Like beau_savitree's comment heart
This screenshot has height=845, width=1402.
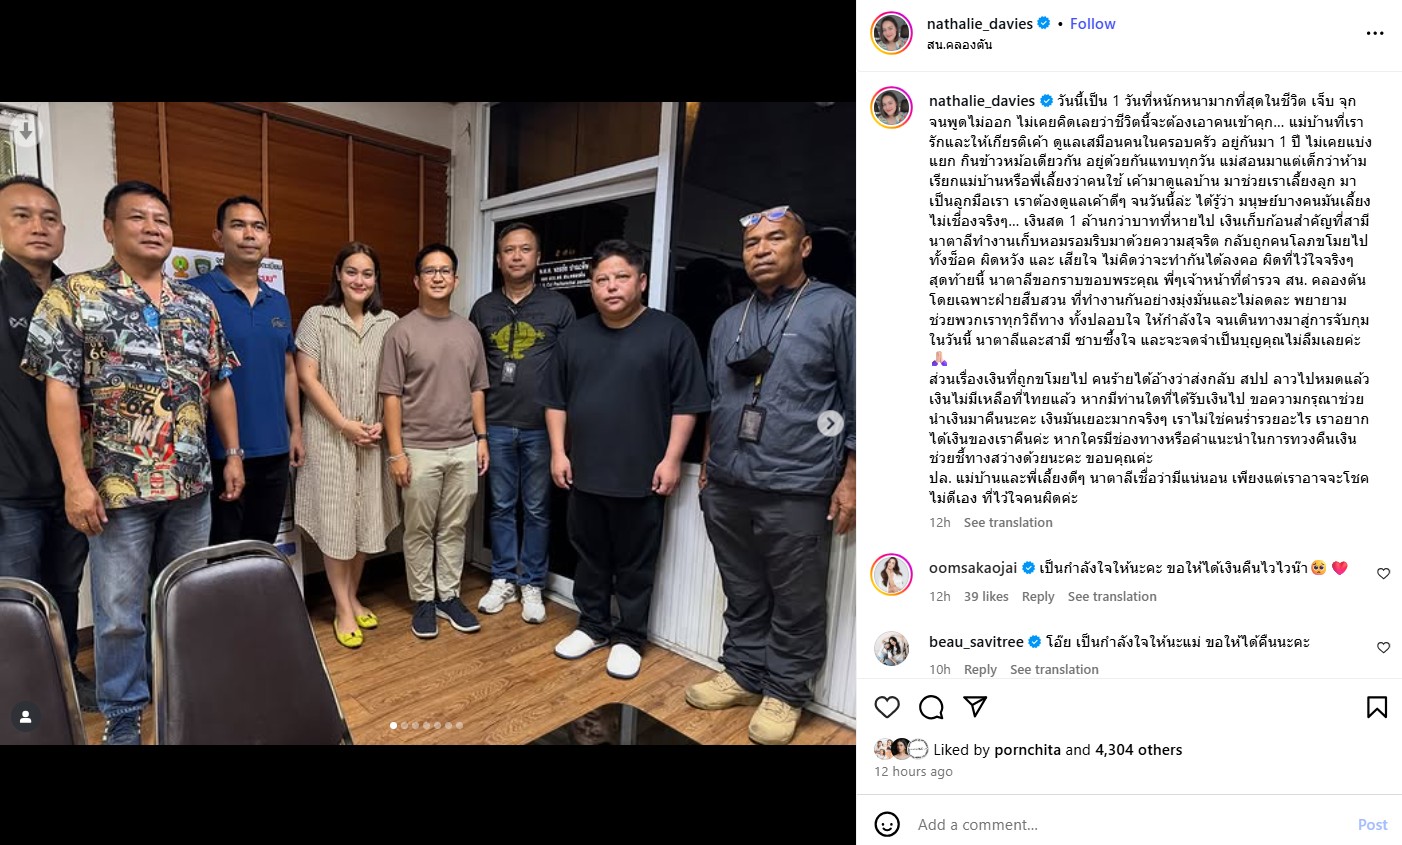[x=1384, y=648]
